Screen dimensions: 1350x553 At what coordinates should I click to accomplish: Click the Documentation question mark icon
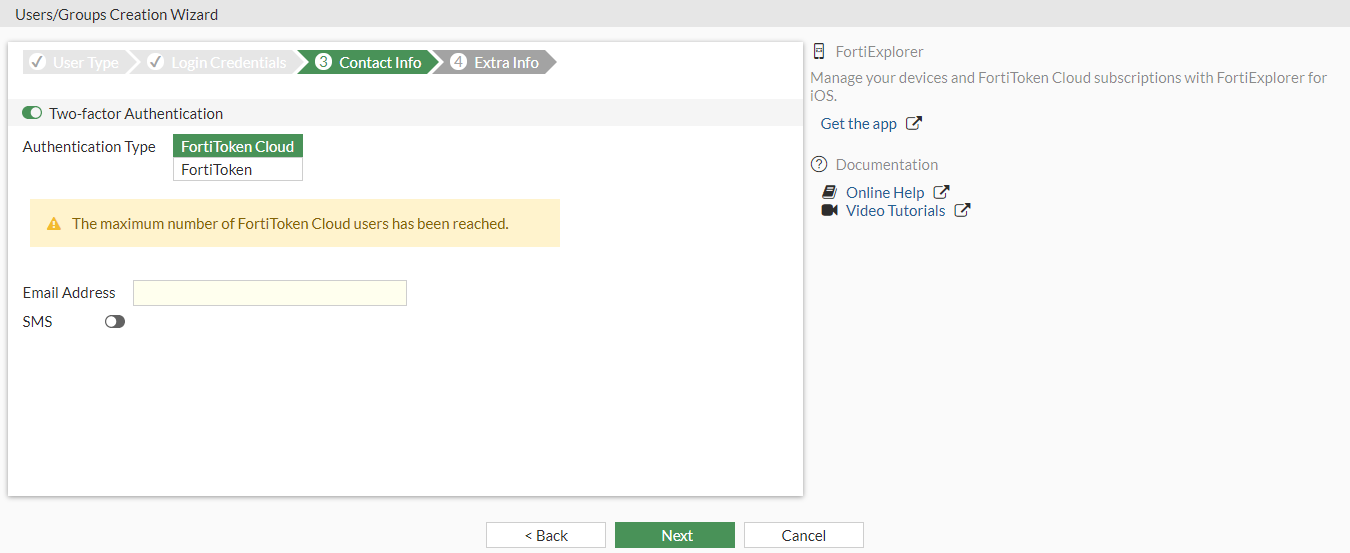point(819,165)
